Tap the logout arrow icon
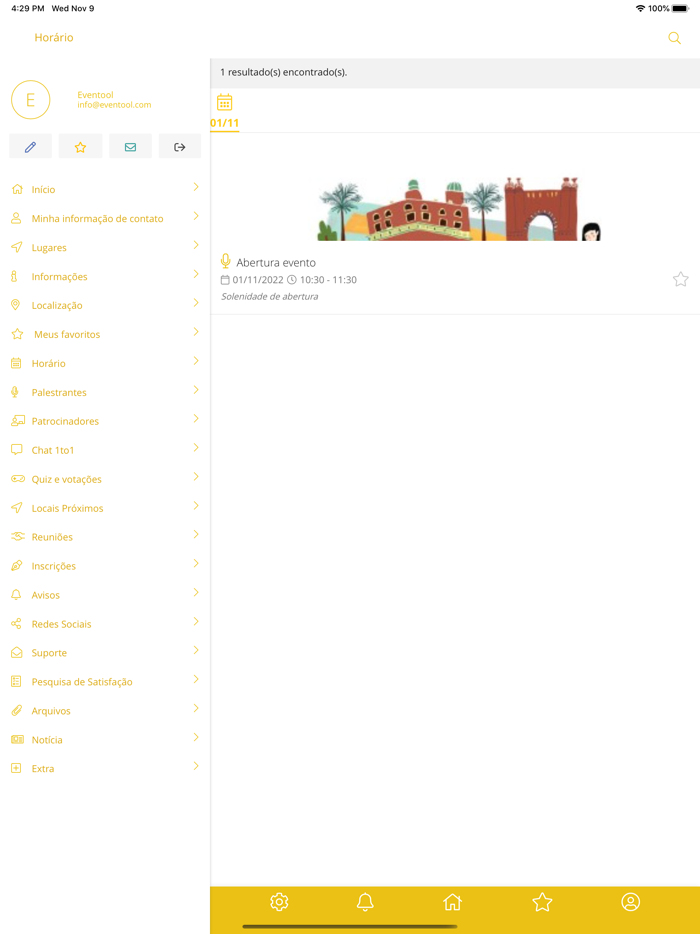This screenshot has width=700, height=934. point(180,147)
